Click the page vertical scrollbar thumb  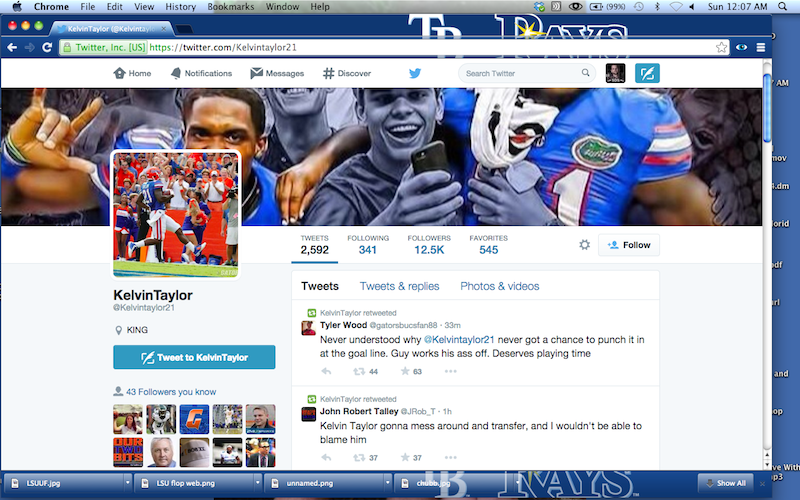pyautogui.click(x=767, y=108)
